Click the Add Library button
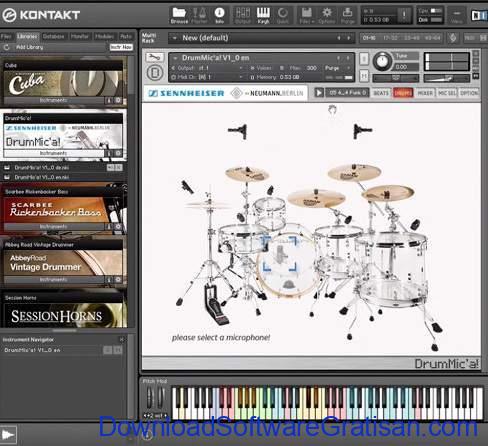The width and height of the screenshot is (488, 446). (30, 47)
